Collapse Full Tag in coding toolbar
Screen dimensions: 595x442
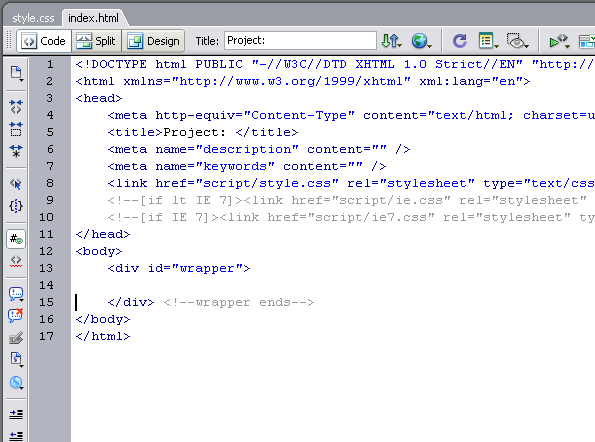pyautogui.click(x=16, y=107)
